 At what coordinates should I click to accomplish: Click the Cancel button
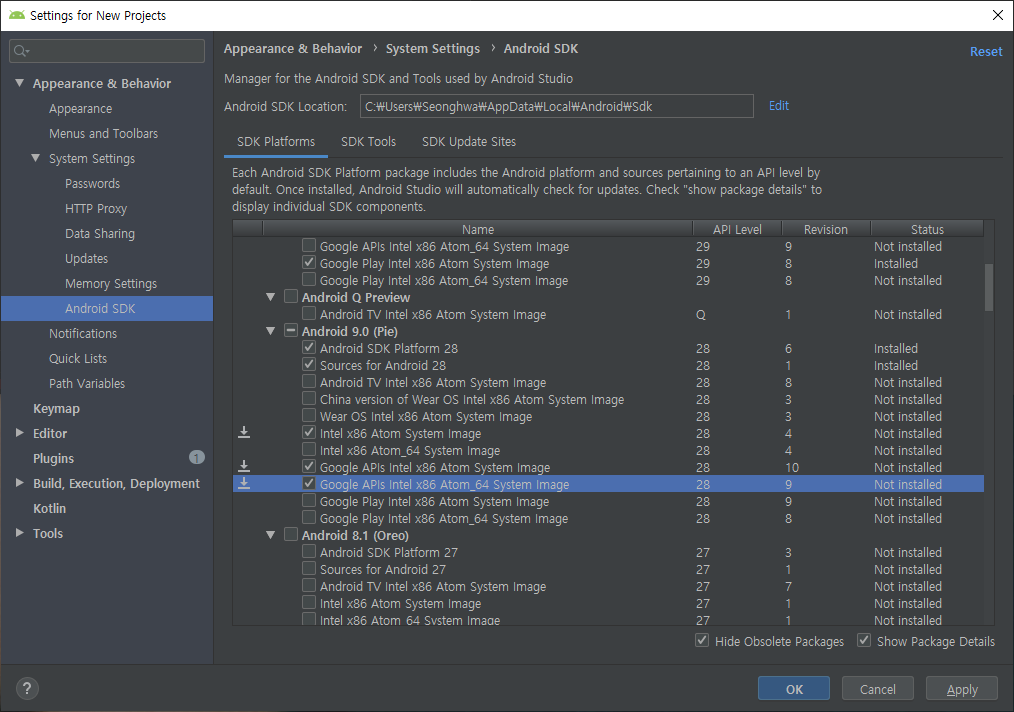[878, 689]
